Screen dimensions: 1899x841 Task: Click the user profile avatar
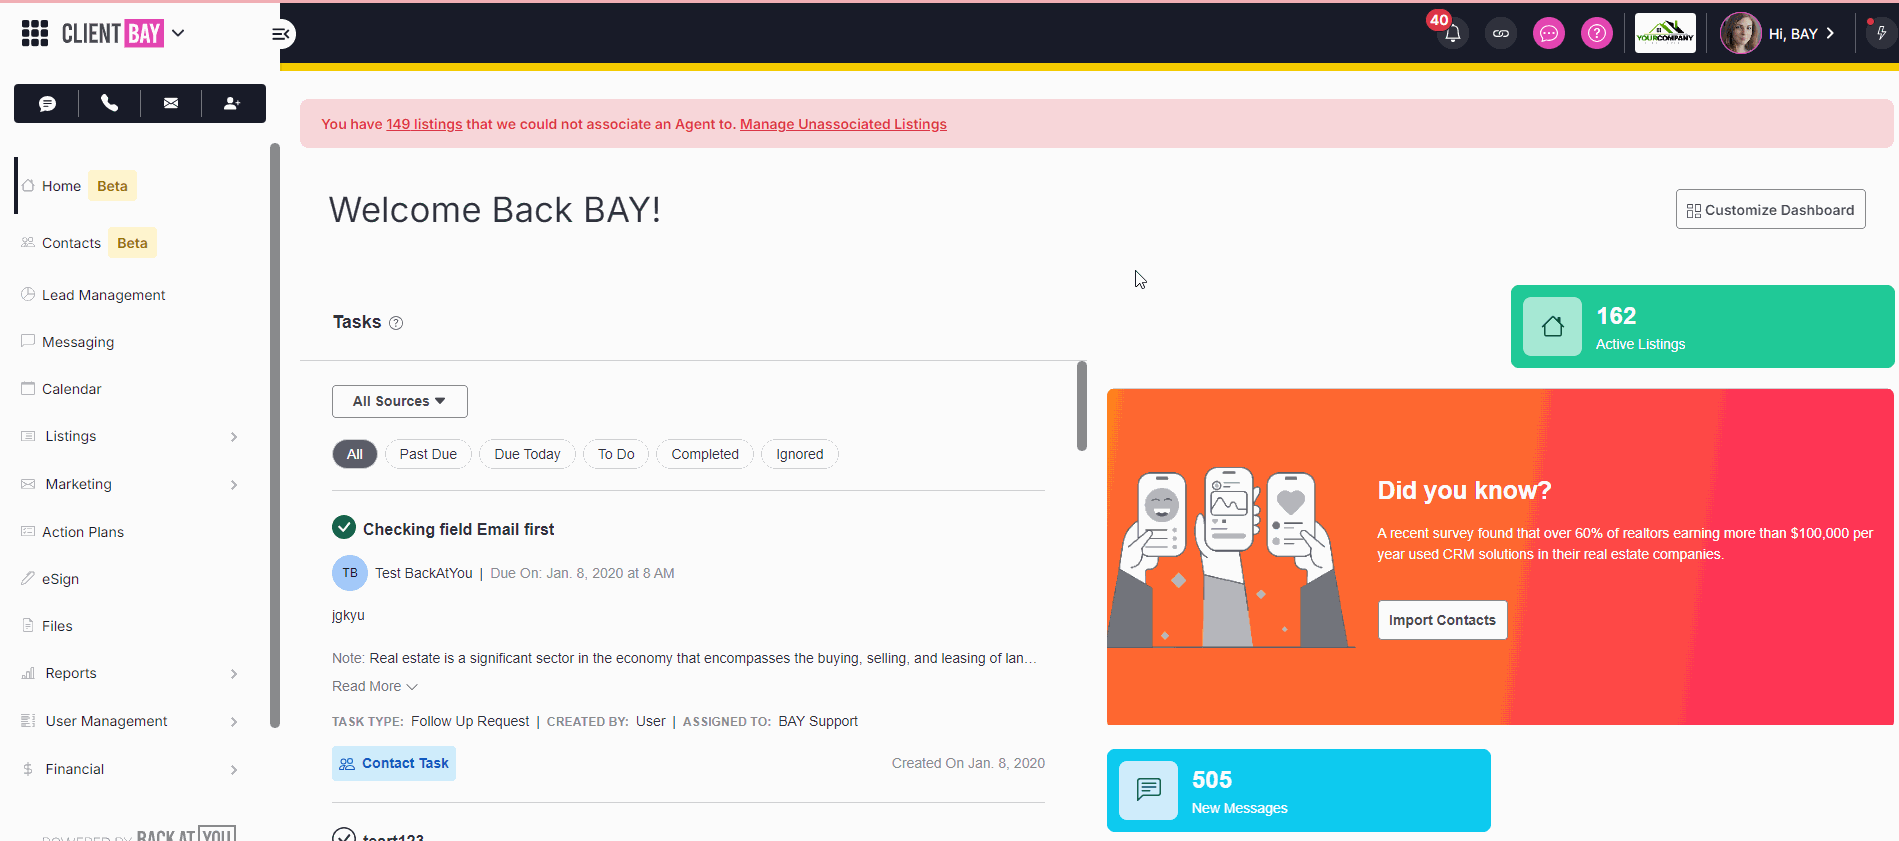coord(1741,33)
